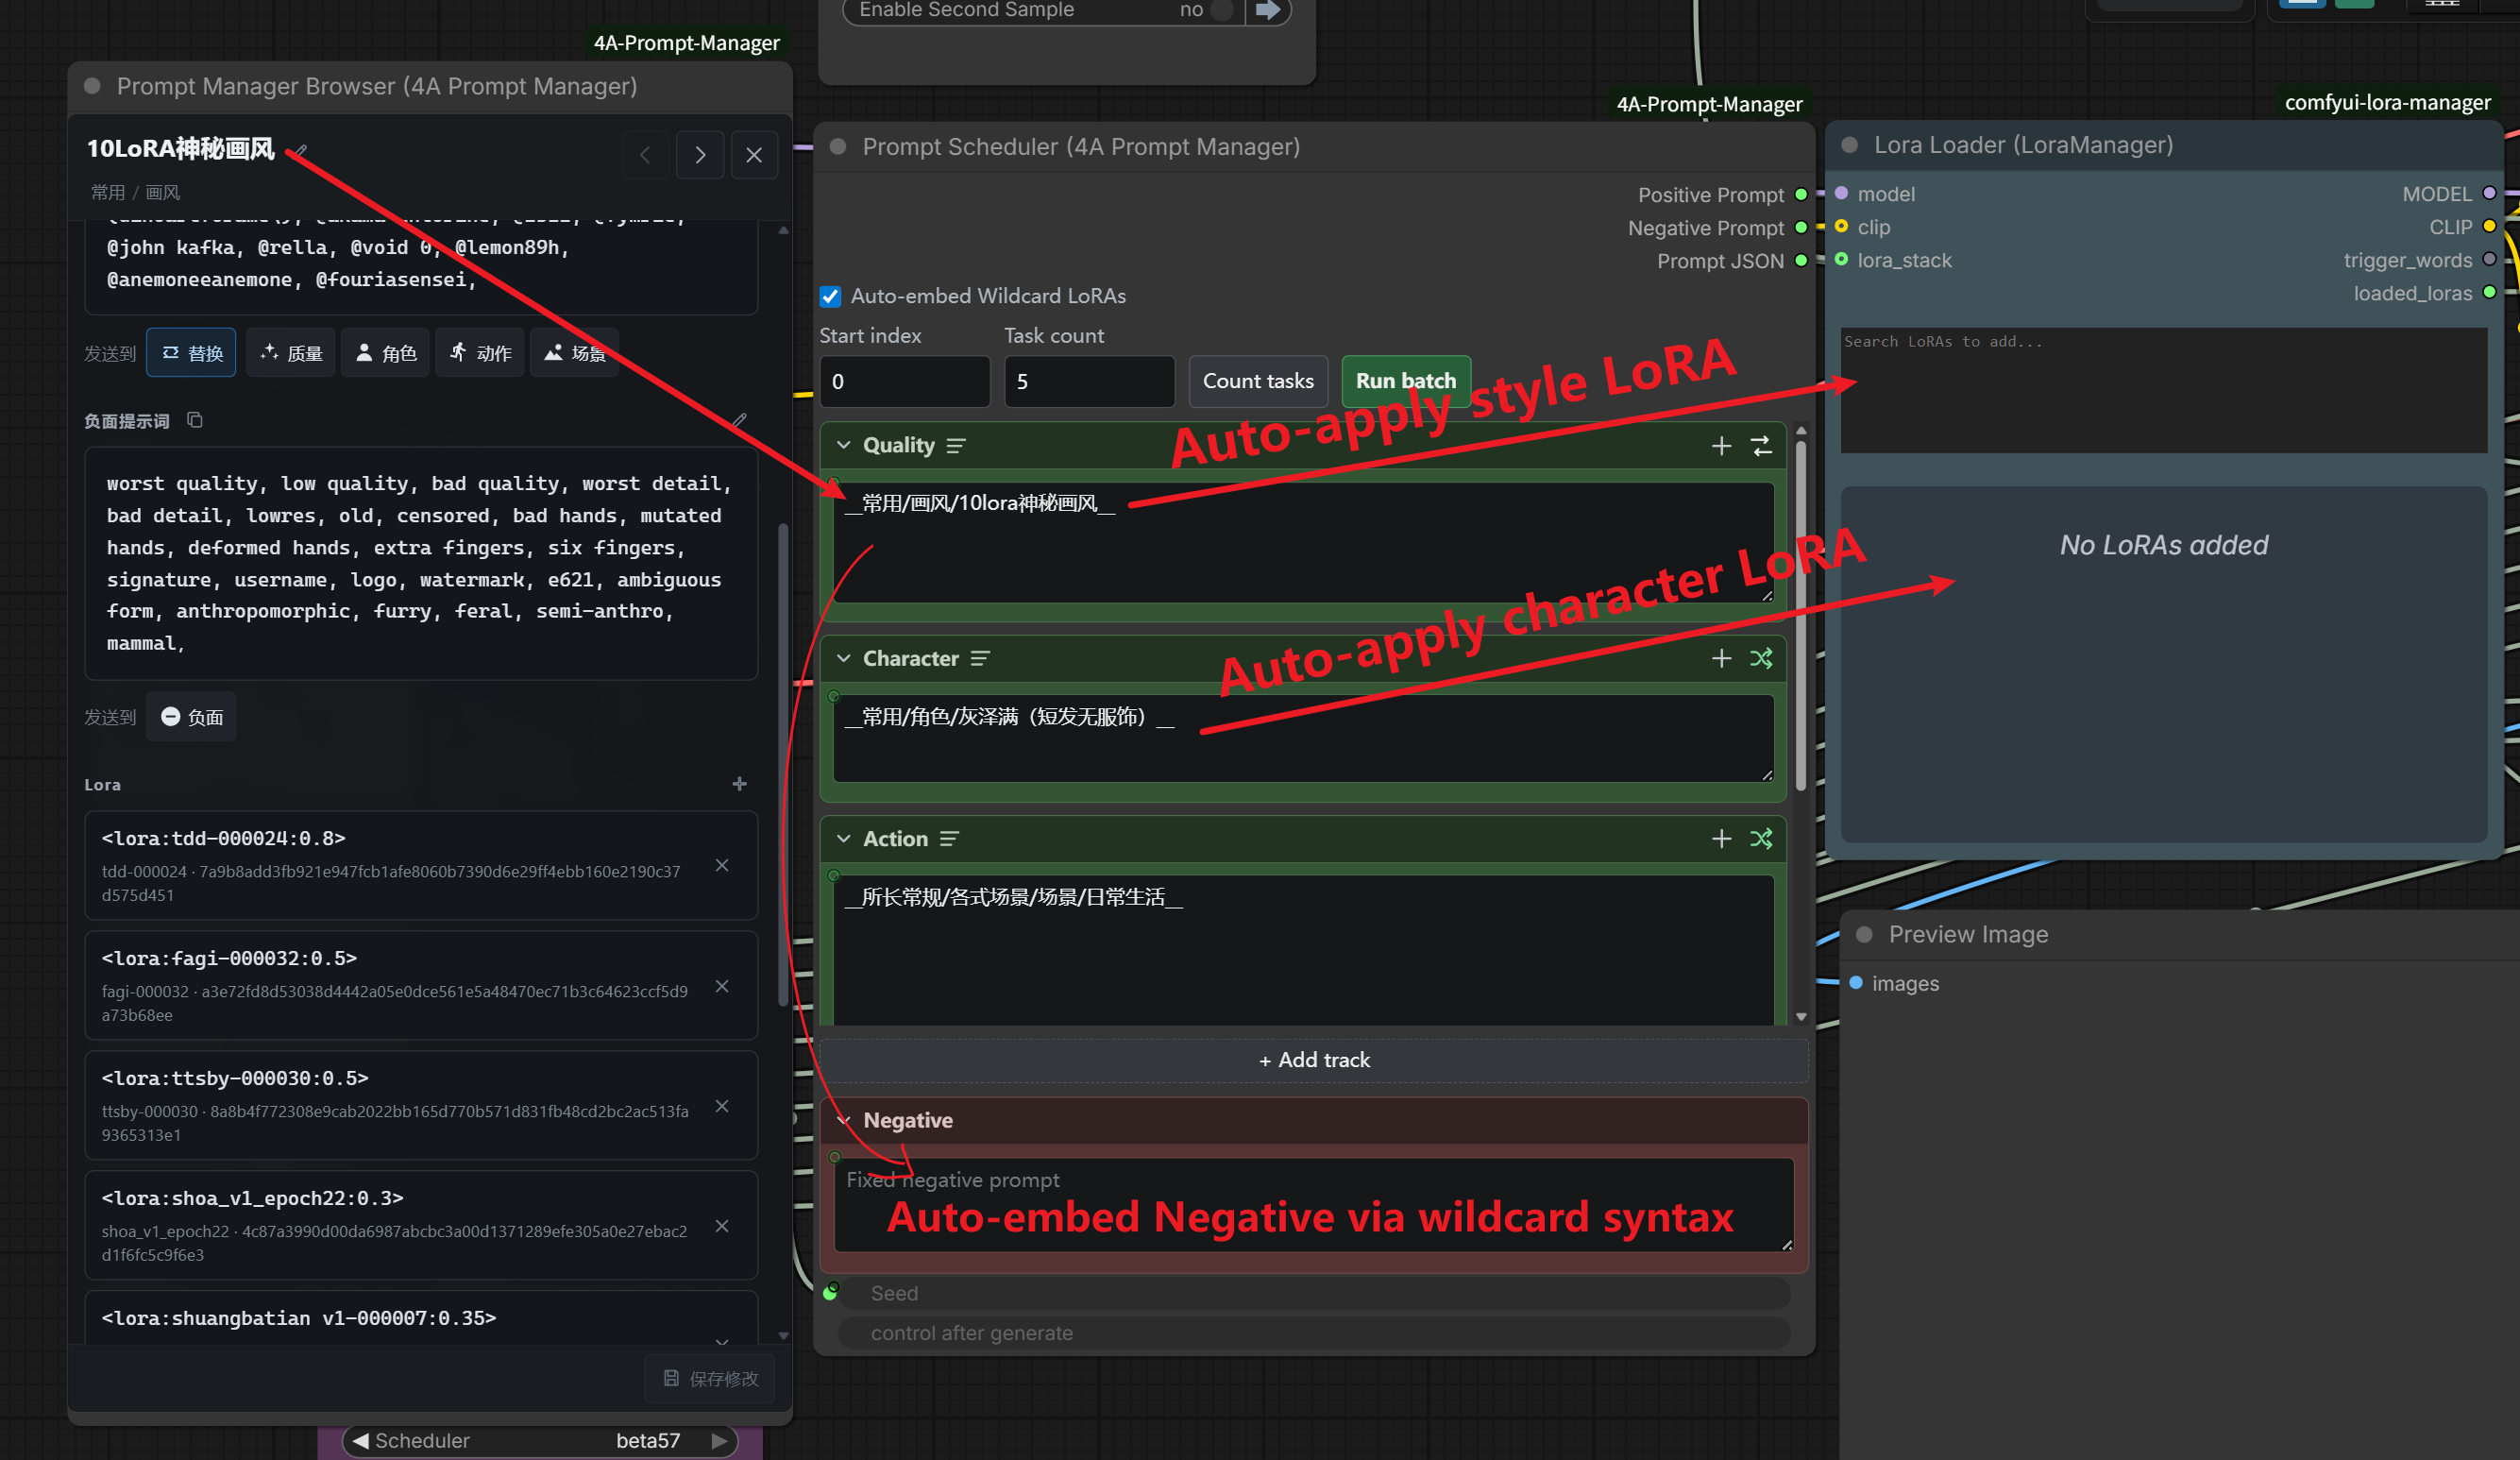Click Action track wildcard text area

click(1304, 950)
